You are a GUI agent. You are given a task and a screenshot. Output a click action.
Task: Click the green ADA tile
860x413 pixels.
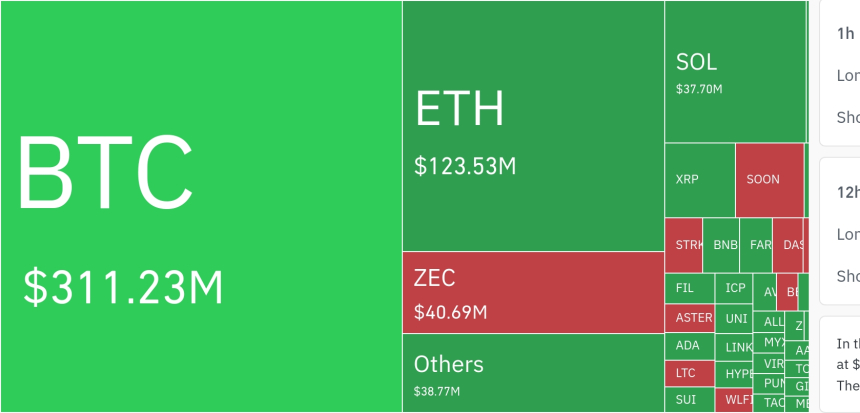[689, 346]
